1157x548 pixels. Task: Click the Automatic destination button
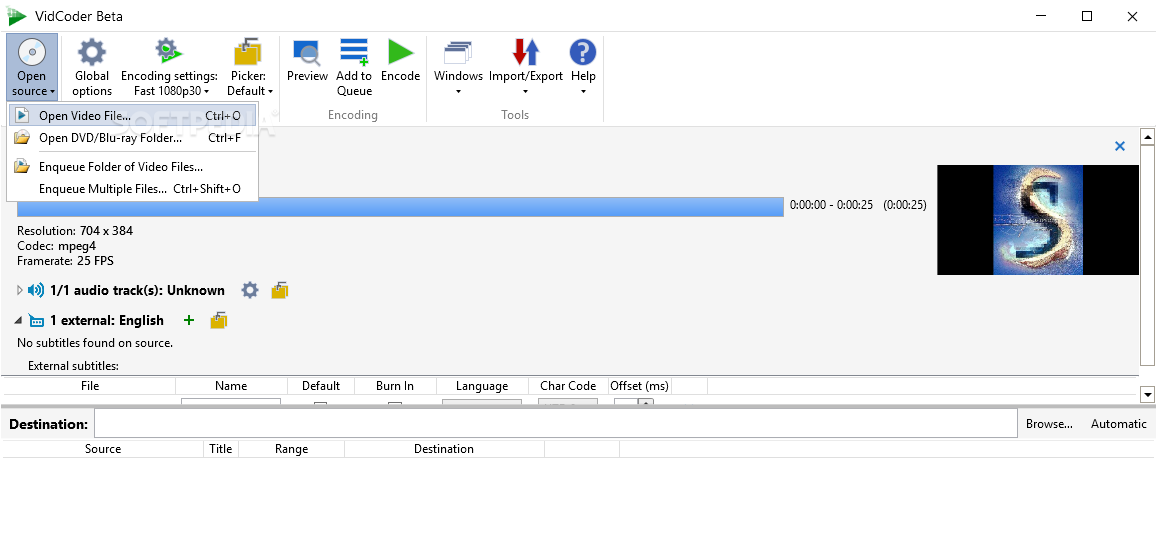click(x=1119, y=423)
